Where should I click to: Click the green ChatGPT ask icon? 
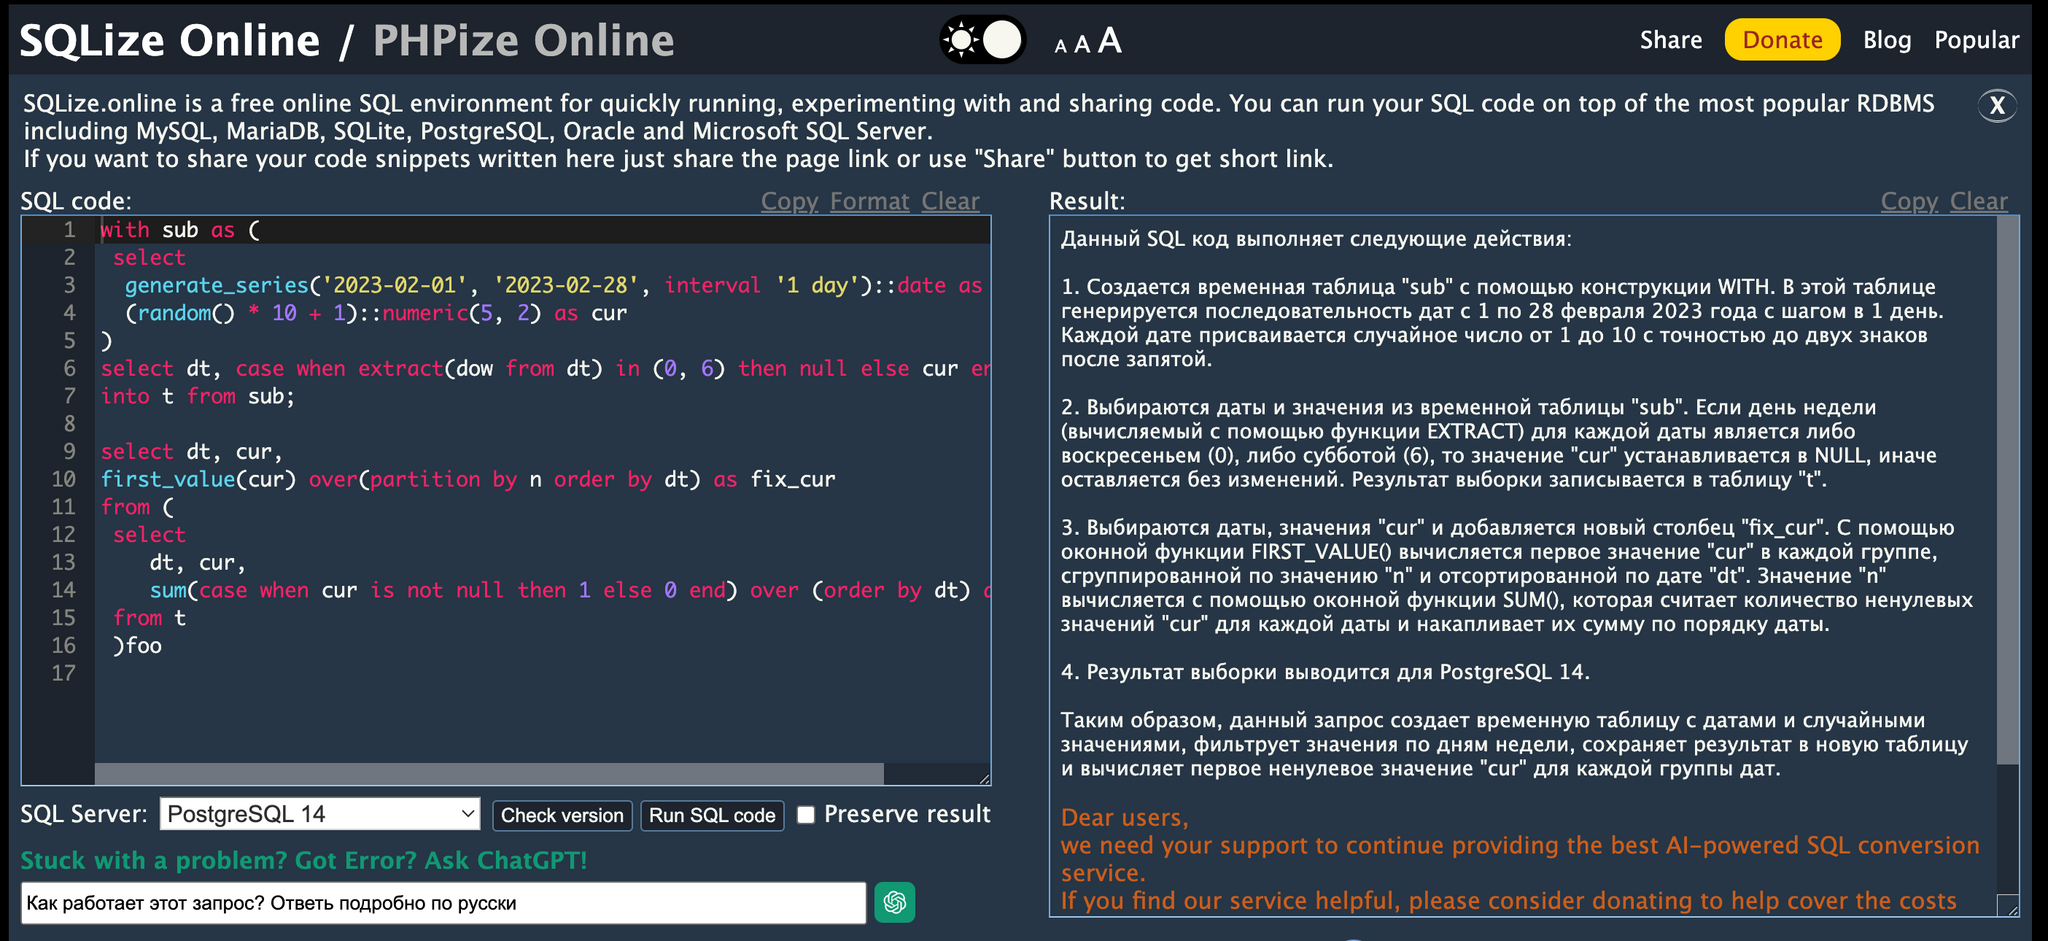click(x=895, y=903)
